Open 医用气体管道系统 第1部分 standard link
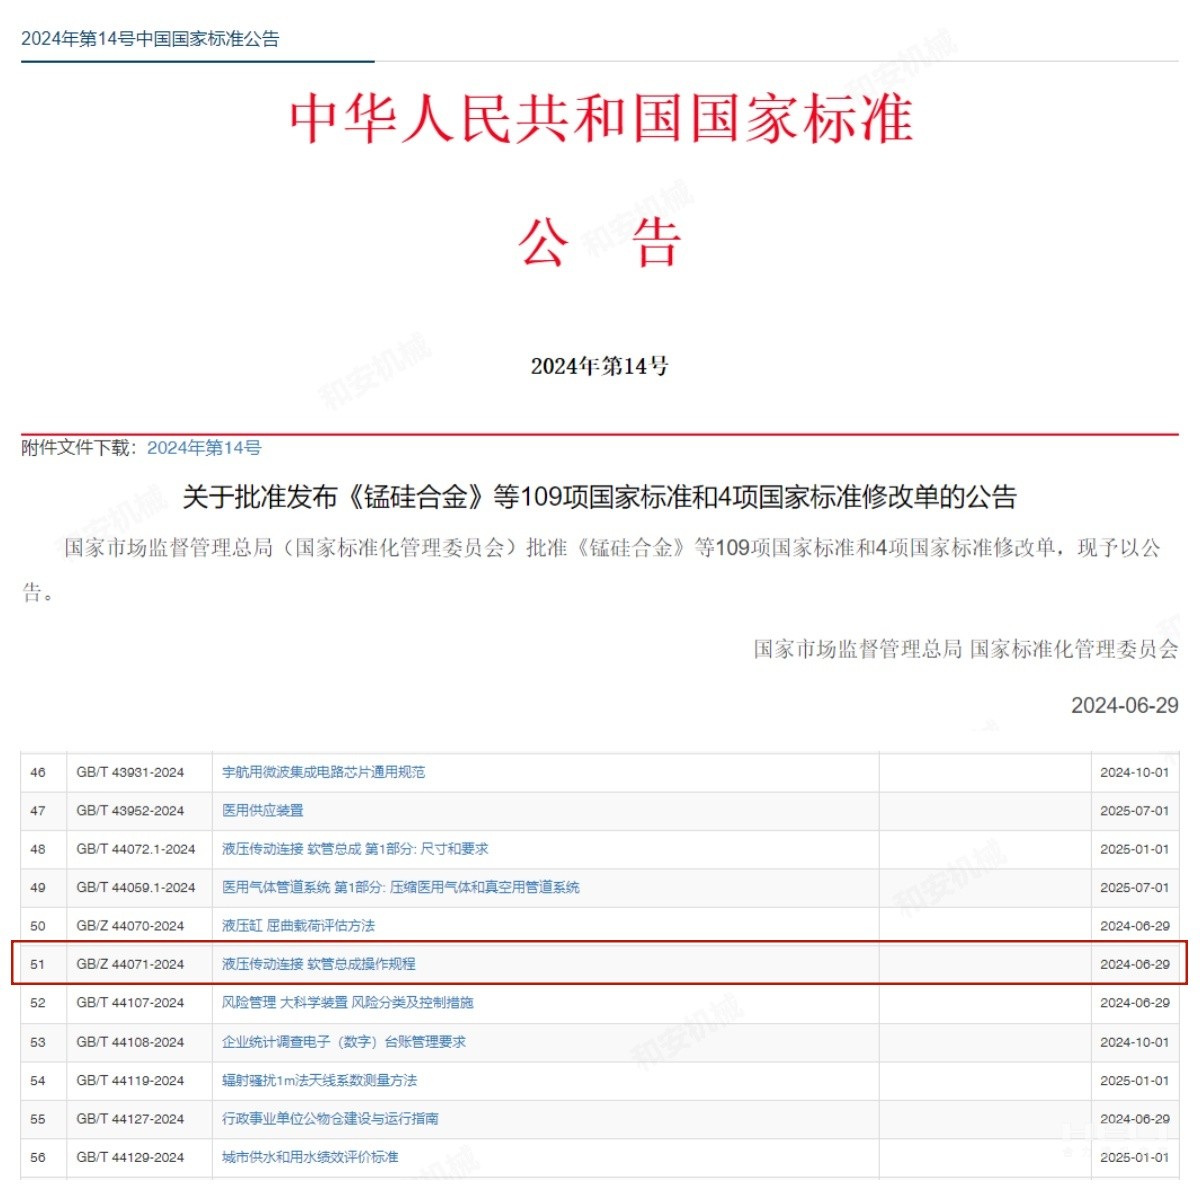Screen dimensions: 1200x1200 click(x=400, y=887)
